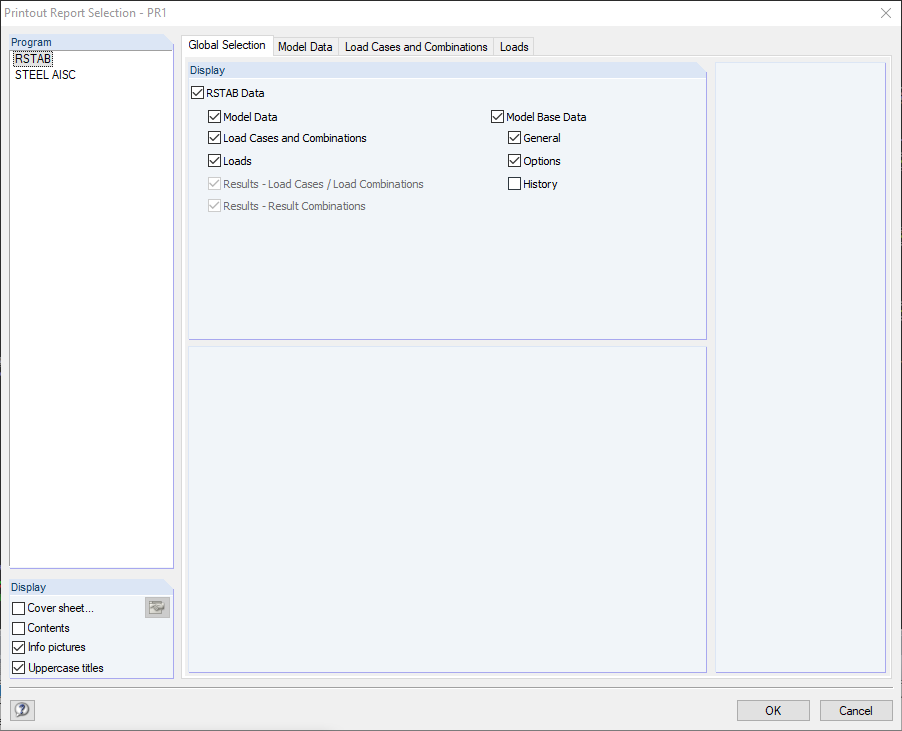Select STEEL AISC in the Program list
This screenshot has height=731, width=902.
[x=44, y=74]
